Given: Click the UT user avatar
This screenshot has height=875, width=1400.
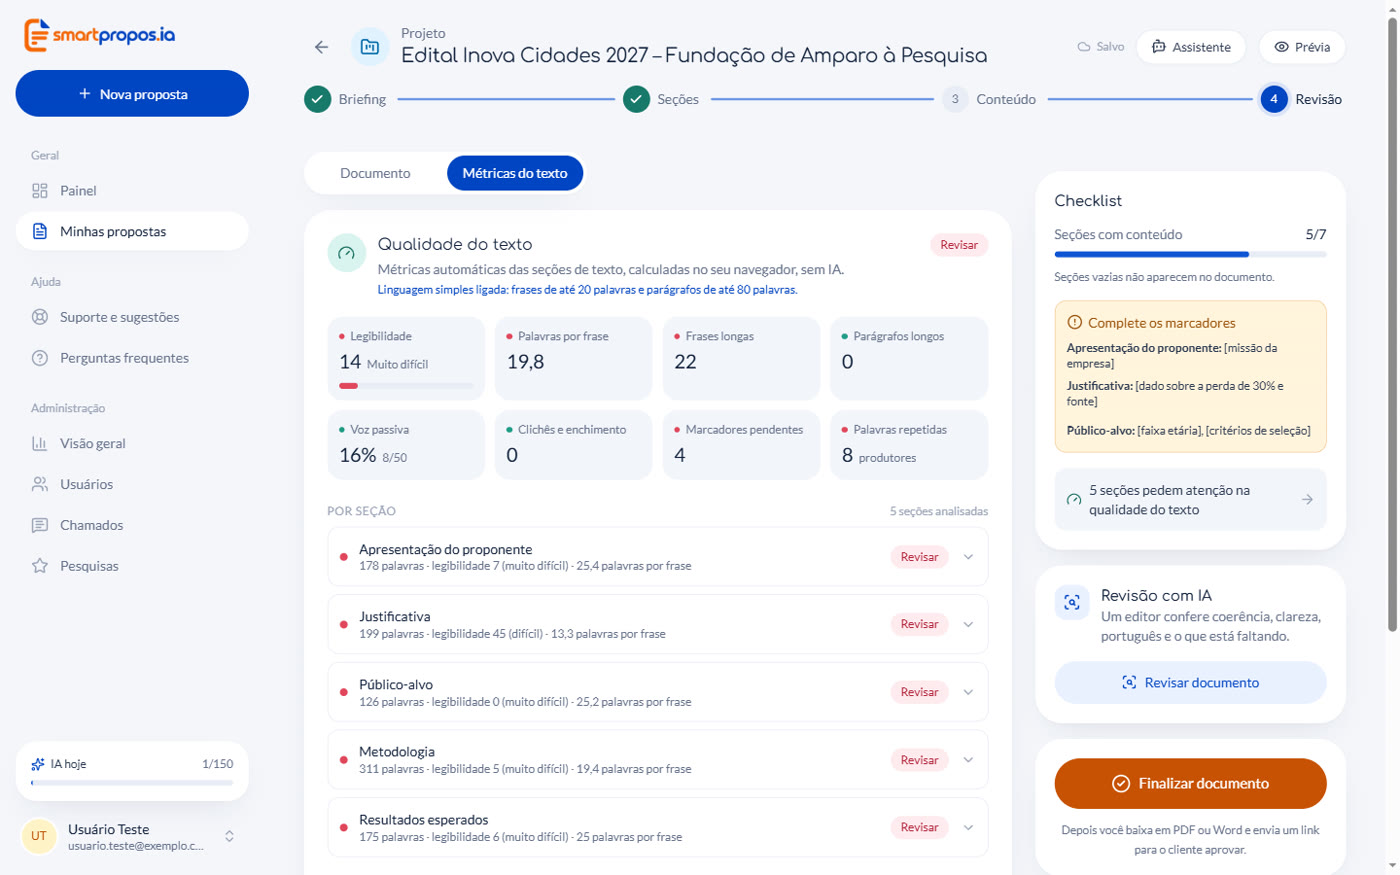Looking at the screenshot, I should tap(39, 836).
